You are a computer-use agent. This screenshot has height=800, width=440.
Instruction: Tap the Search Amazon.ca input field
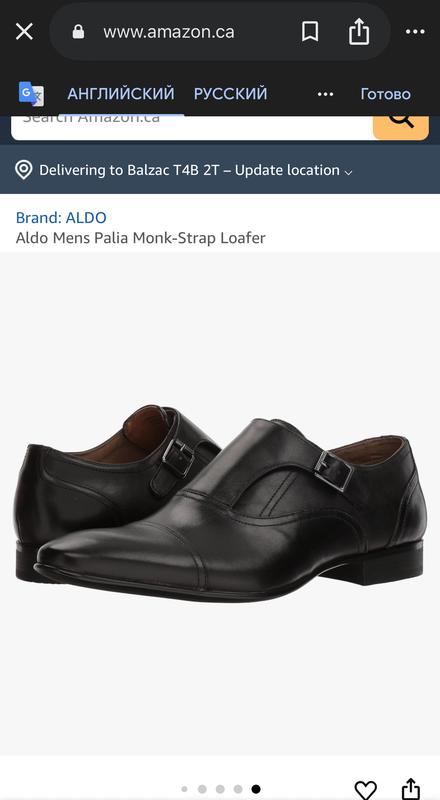192,128
